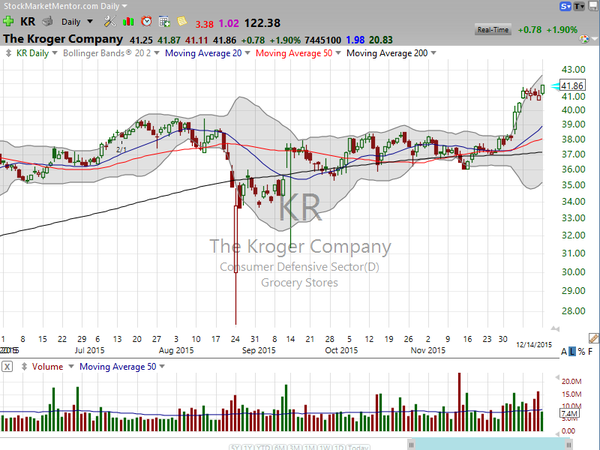The height and width of the screenshot is (450, 600).
Task: Close the volume pane with X button
Action: [7, 367]
